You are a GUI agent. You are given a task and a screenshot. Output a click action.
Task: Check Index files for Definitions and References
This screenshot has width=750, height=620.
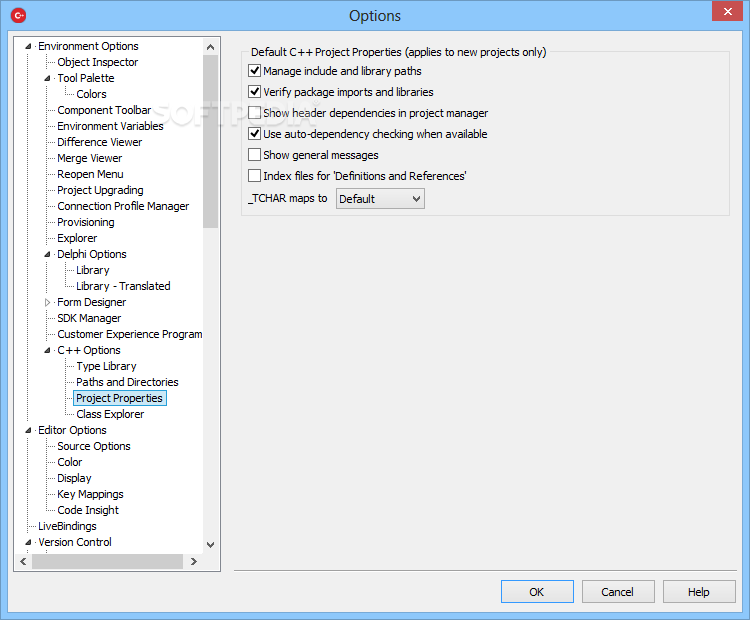tap(254, 176)
